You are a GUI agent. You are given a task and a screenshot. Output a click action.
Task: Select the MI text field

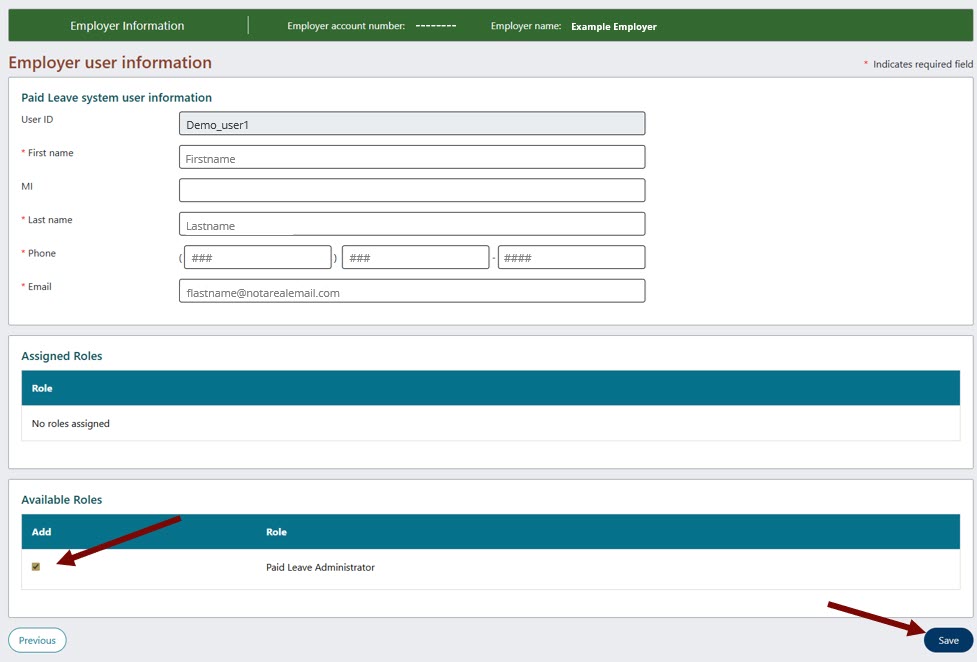(x=410, y=189)
